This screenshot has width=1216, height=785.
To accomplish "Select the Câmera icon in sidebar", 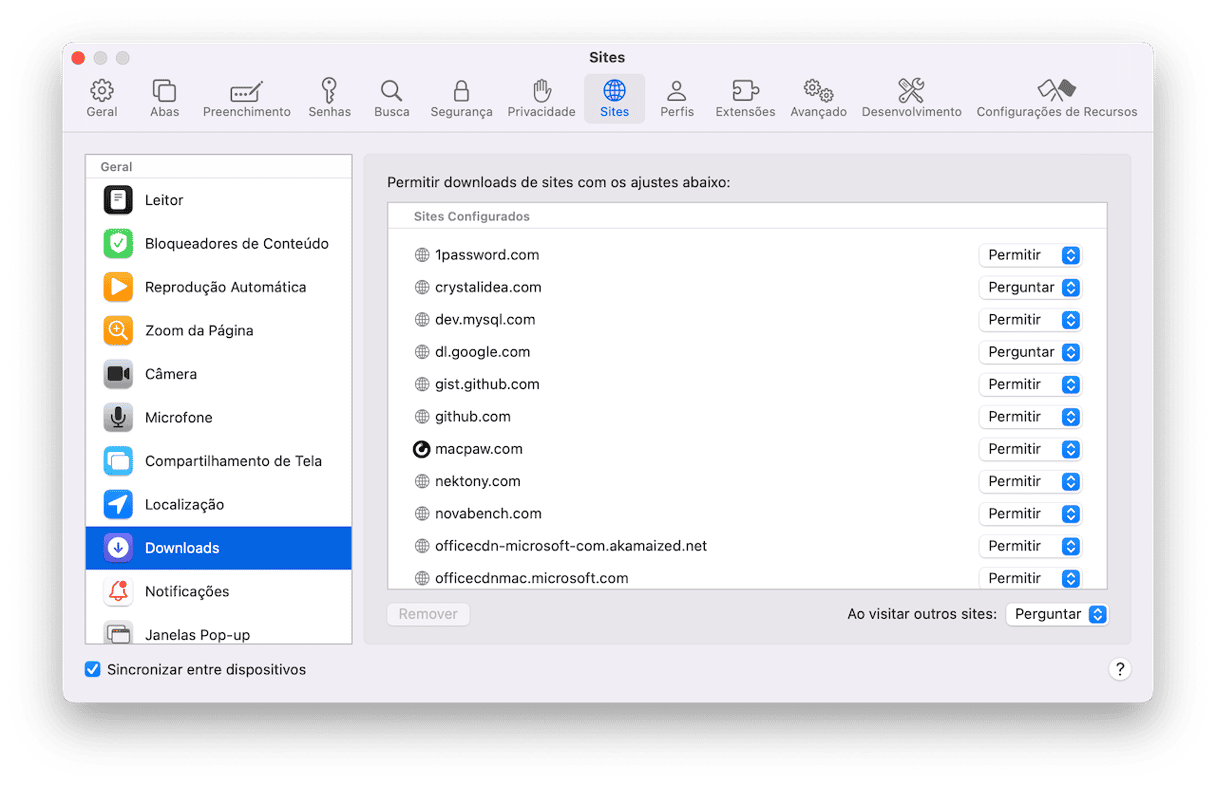I will [118, 374].
